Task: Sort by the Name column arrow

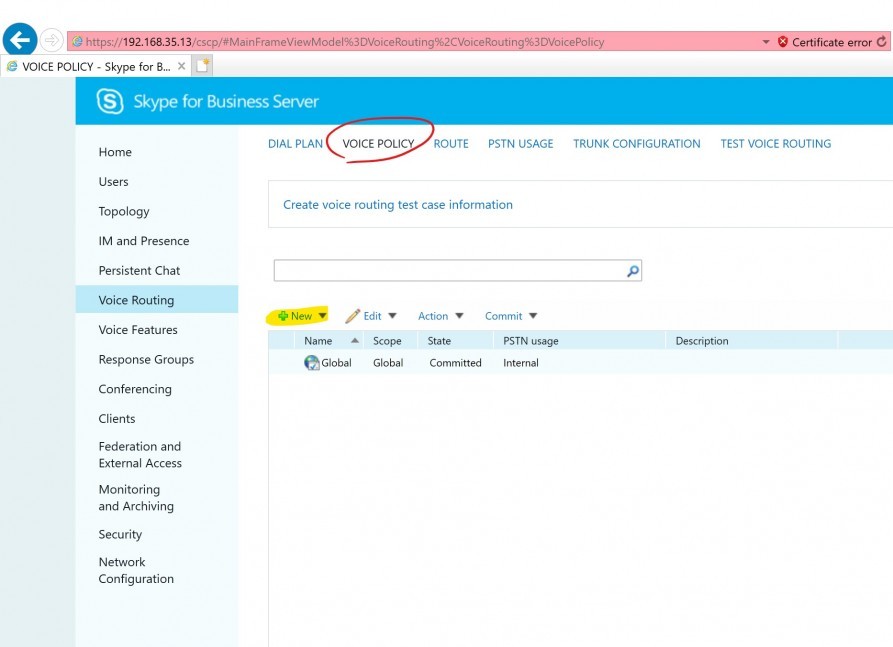Action: [355, 341]
